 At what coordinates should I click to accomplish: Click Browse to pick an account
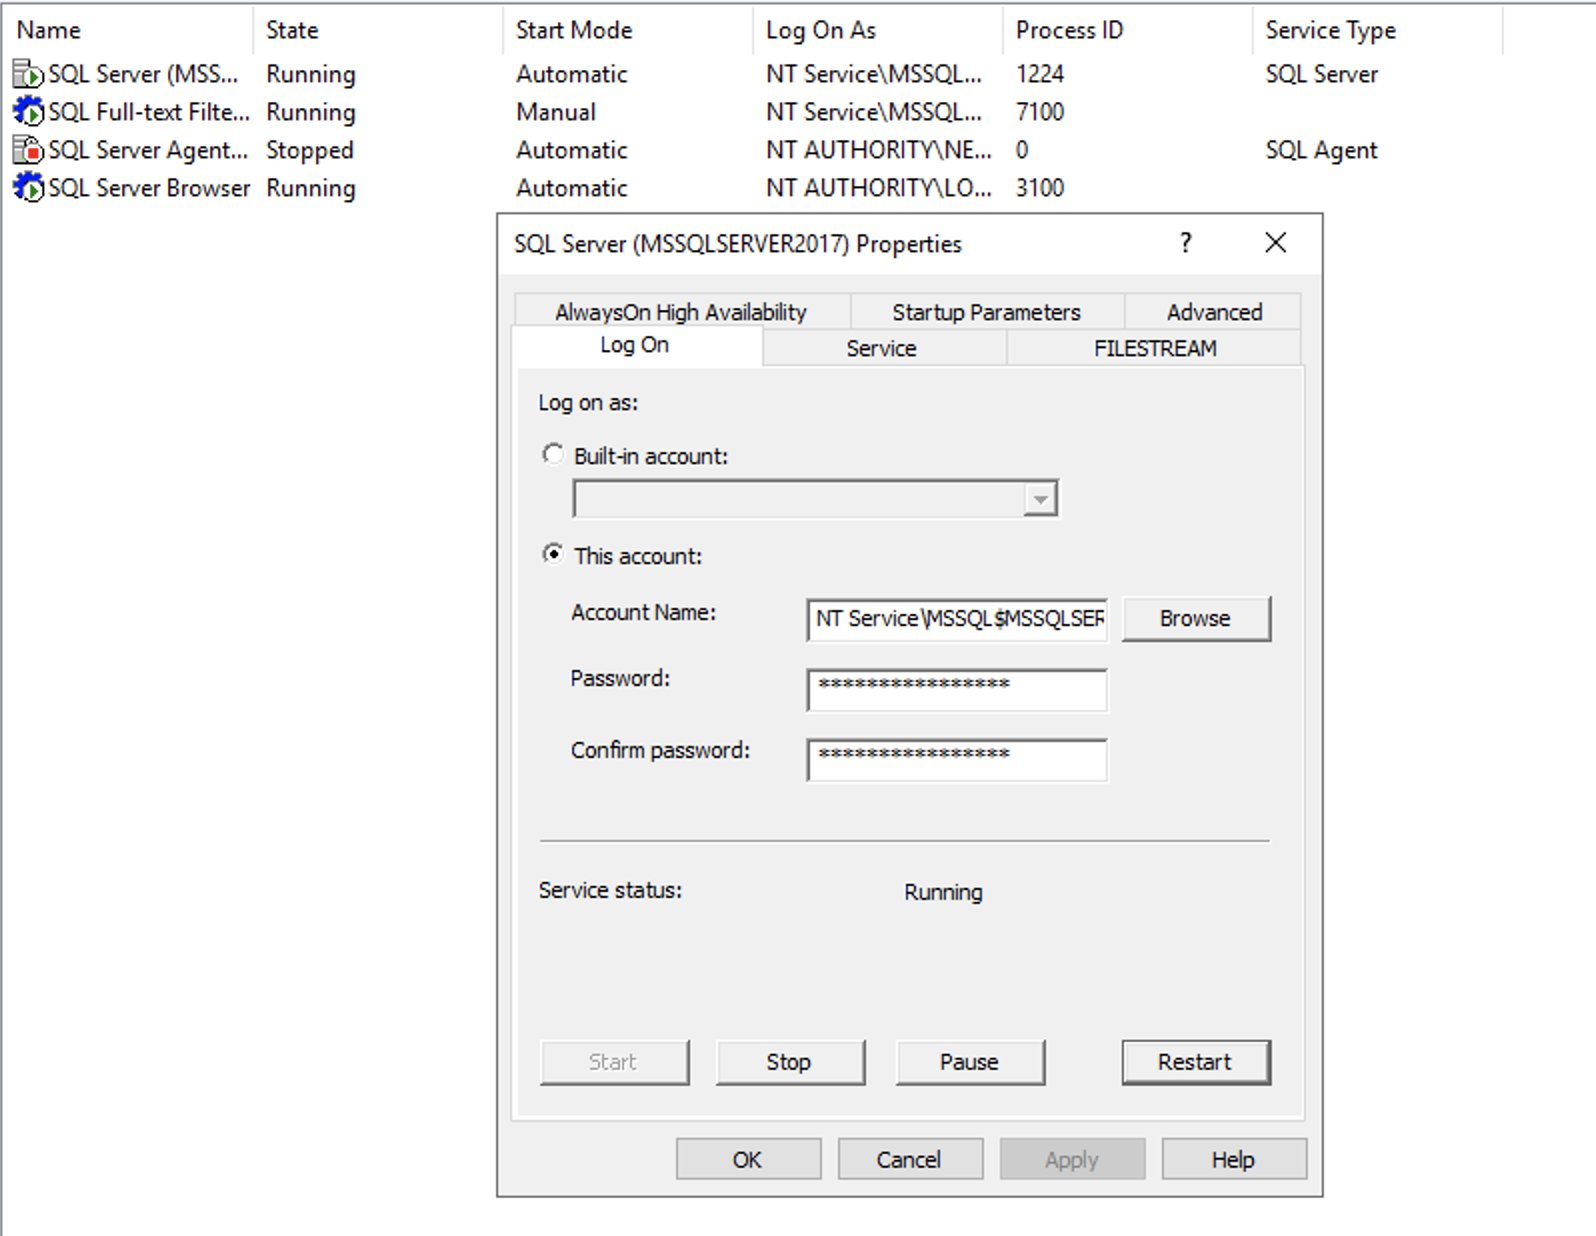point(1196,619)
